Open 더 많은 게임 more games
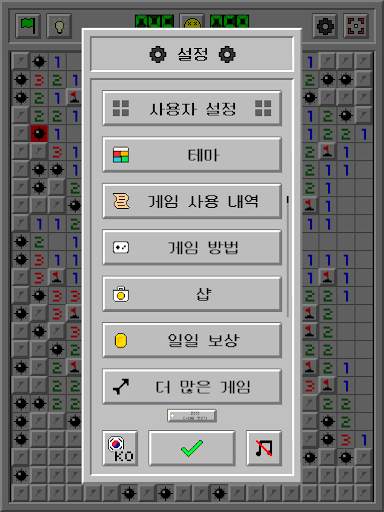This screenshot has width=384, height=512. [192, 387]
